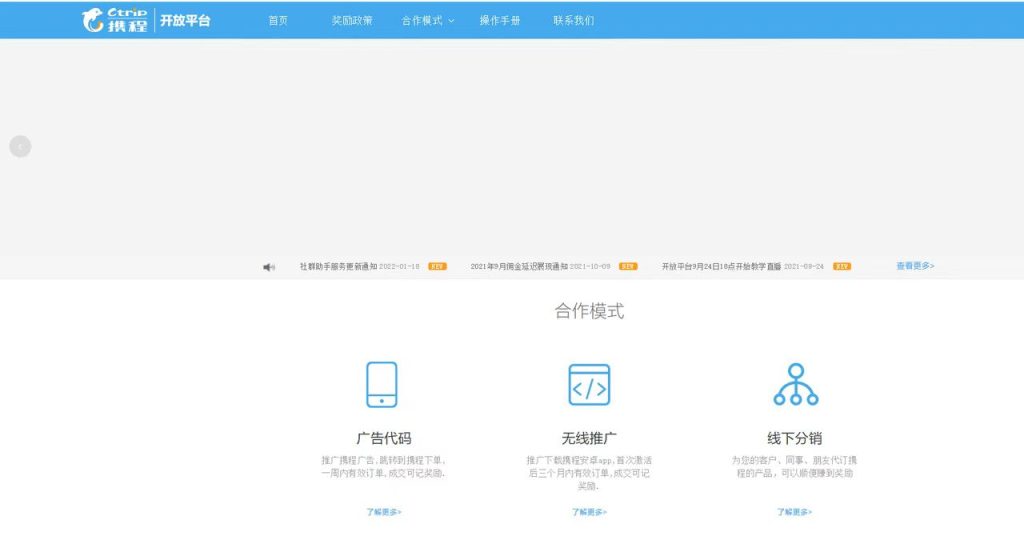This screenshot has width=1024, height=556.
Task: Select the 无线推广 title
Action: (x=589, y=438)
